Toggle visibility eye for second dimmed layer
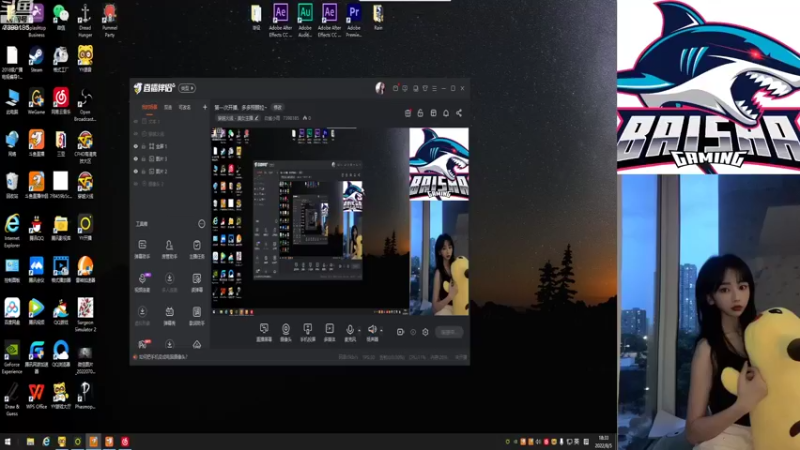Viewport: 800px width, 450px height. pyautogui.click(x=136, y=134)
